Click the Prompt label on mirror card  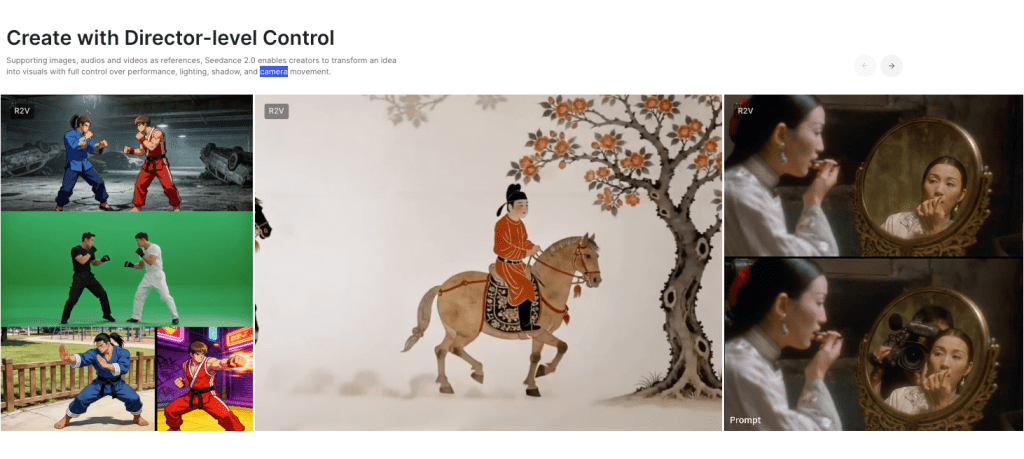tap(745, 420)
